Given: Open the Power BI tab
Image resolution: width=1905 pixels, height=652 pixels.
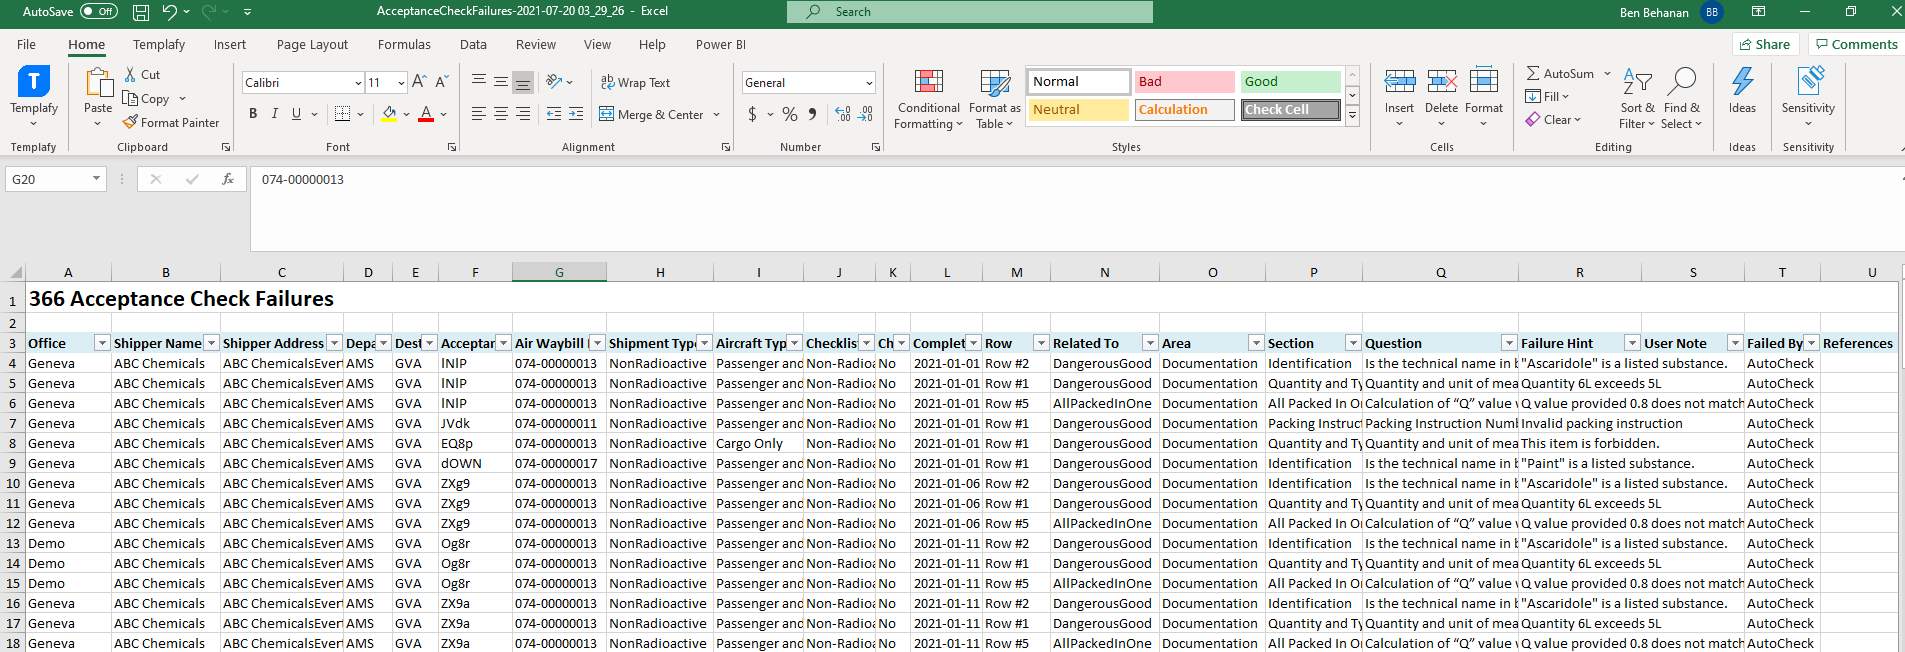Looking at the screenshot, I should point(720,45).
